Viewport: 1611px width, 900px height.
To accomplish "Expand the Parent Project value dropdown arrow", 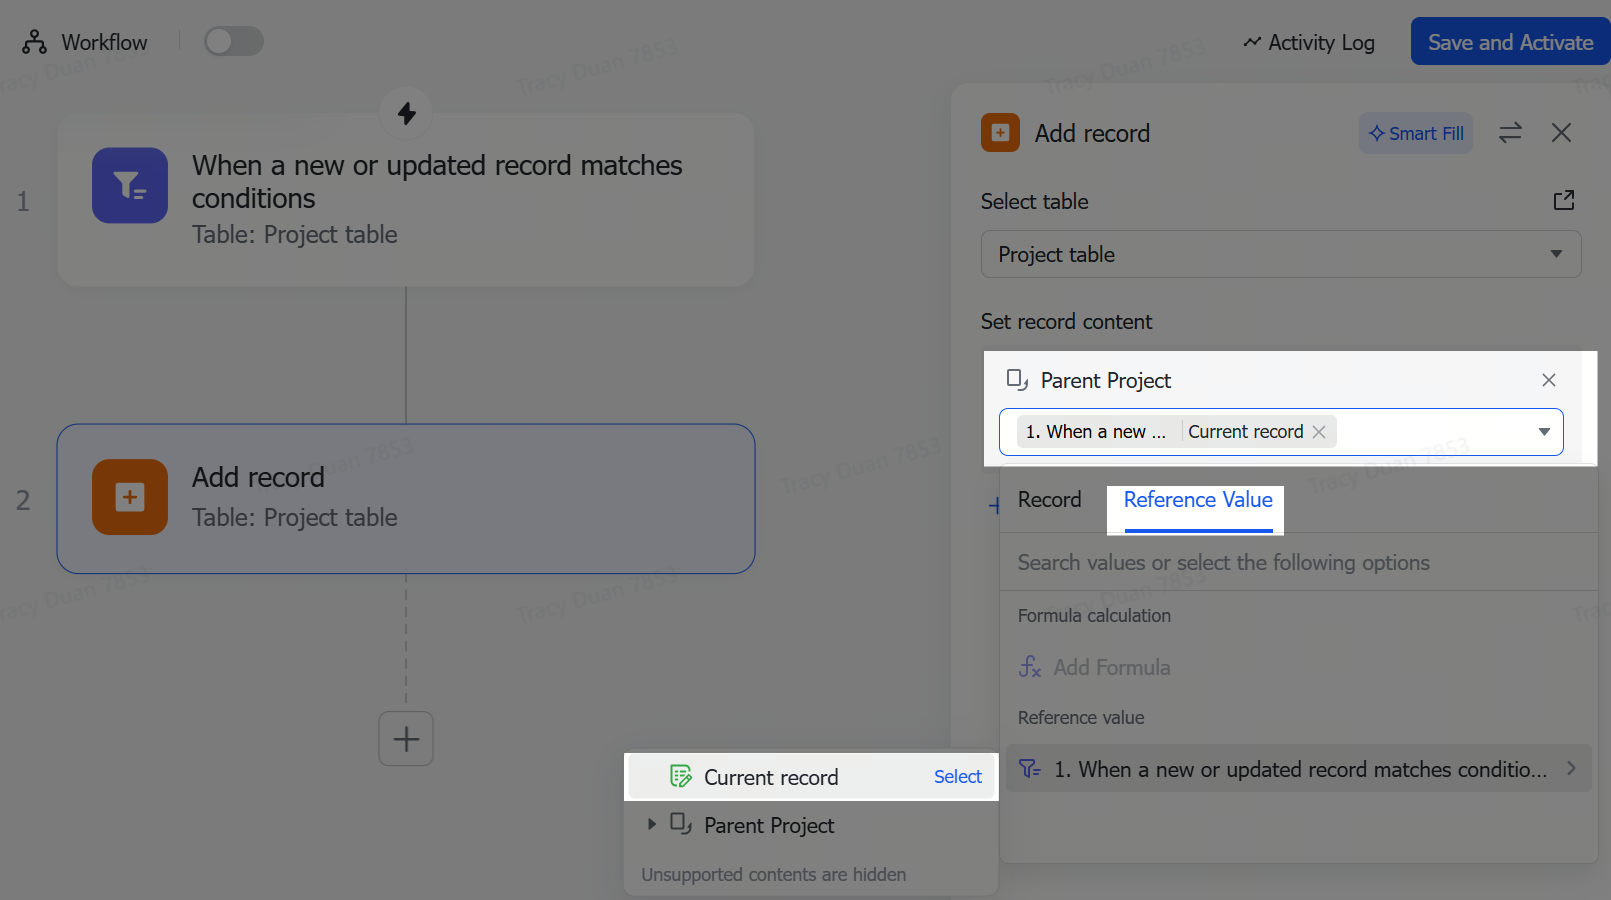I will pyautogui.click(x=1544, y=432).
